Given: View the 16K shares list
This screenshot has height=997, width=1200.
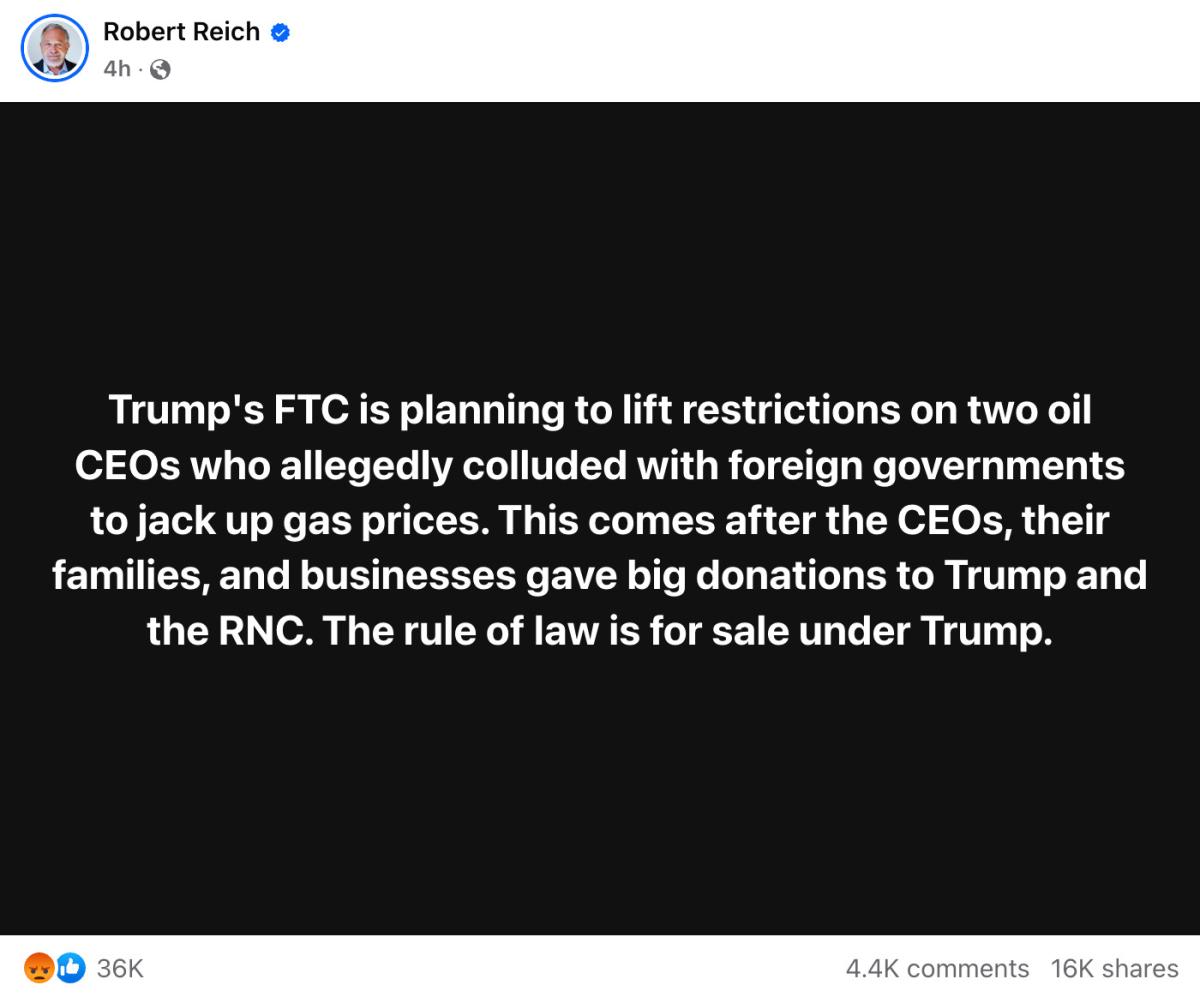Looking at the screenshot, I should click(1114, 968).
